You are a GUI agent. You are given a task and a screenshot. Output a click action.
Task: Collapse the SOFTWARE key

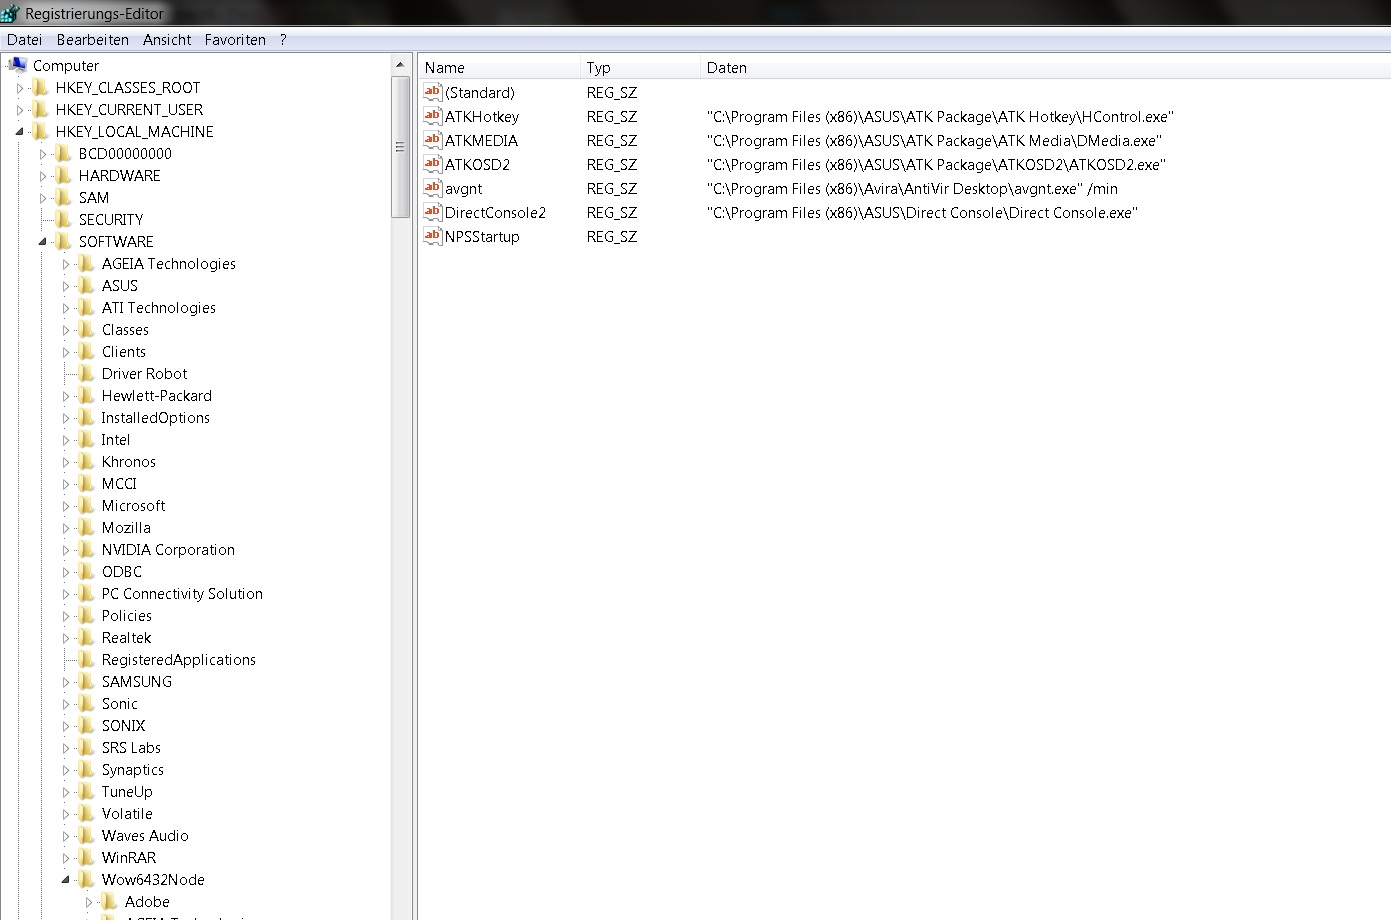pyautogui.click(x=43, y=242)
